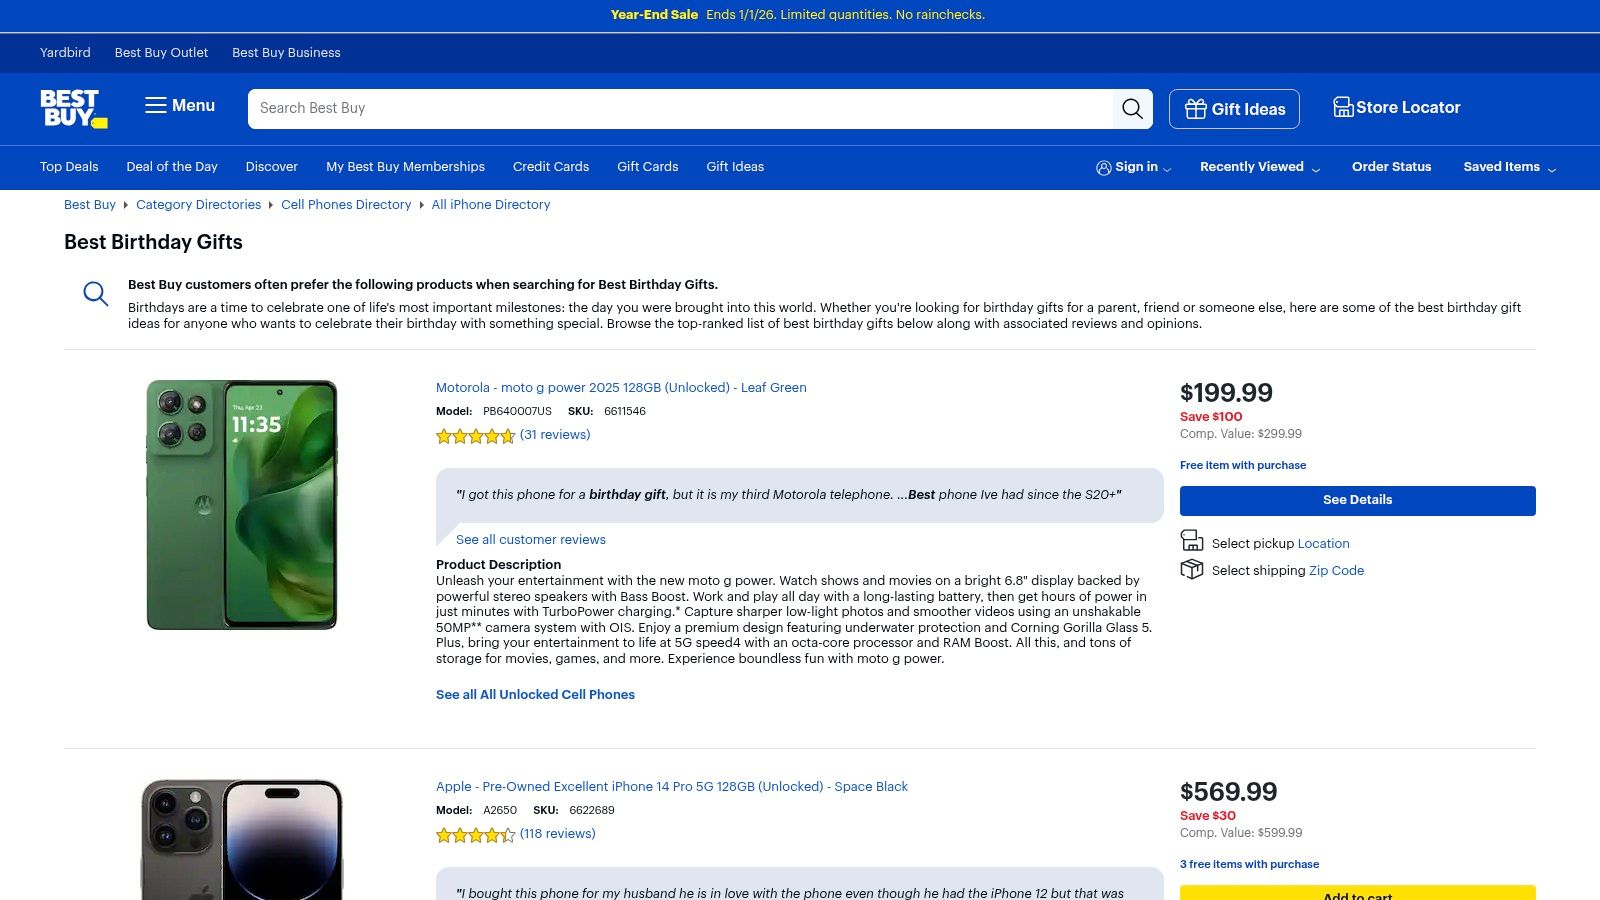Image resolution: width=1600 pixels, height=900 pixels.
Task: Click the Sign in user profile icon
Action: tap(1104, 168)
